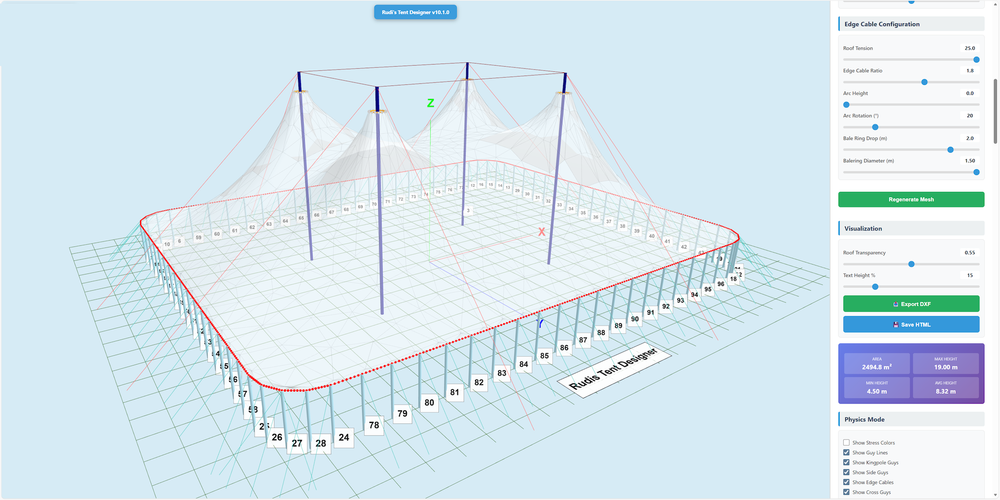
Task: Click the green Z axis label
Action: (430, 103)
